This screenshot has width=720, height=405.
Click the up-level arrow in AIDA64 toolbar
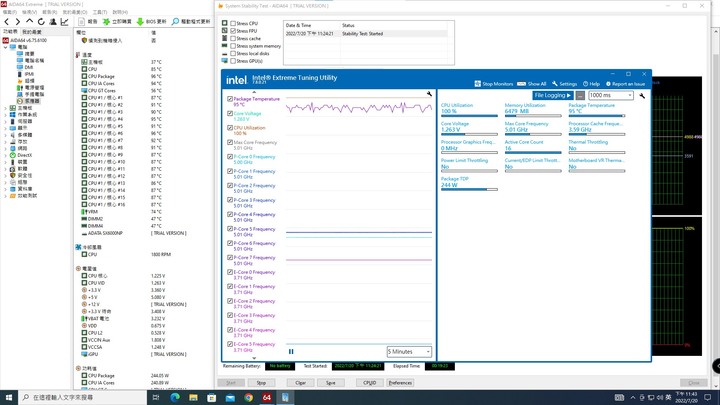pyautogui.click(x=29, y=22)
